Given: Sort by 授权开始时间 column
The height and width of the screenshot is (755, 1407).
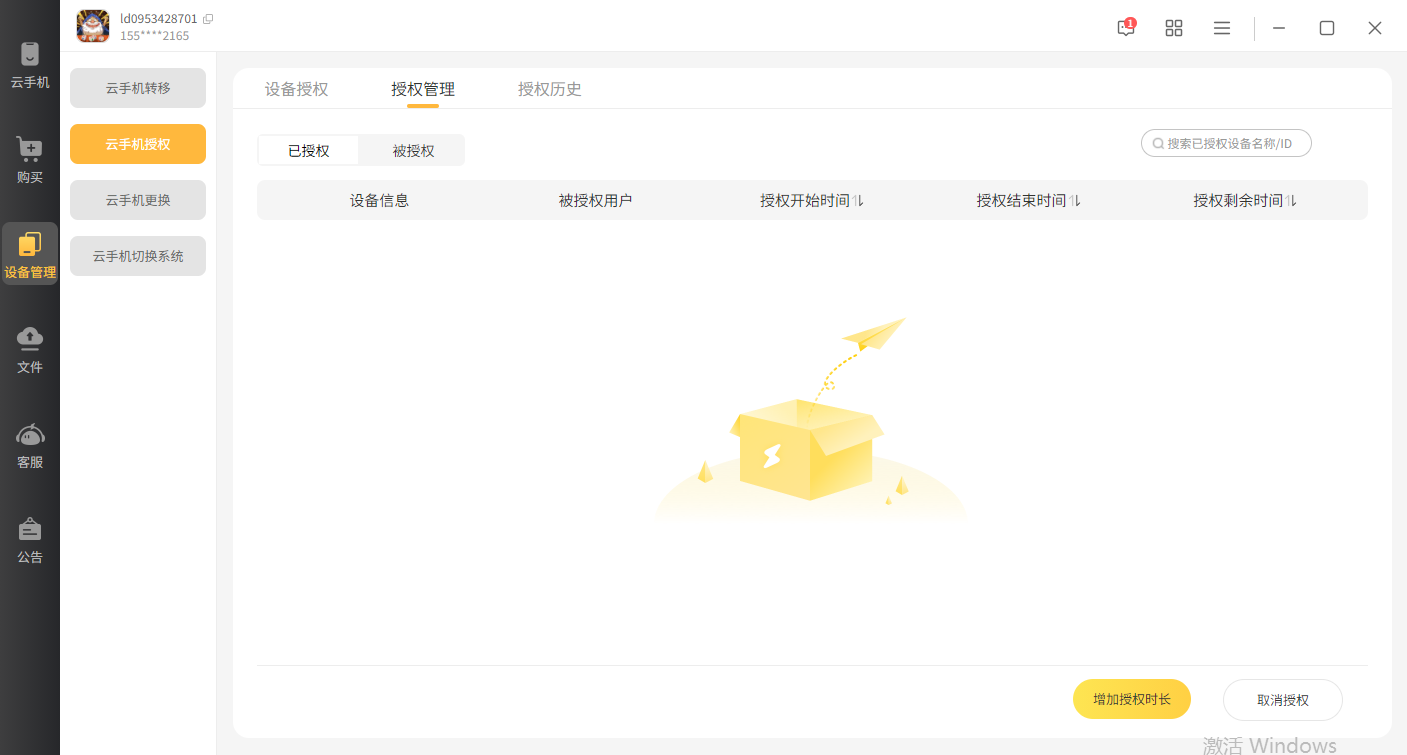Looking at the screenshot, I should (858, 201).
